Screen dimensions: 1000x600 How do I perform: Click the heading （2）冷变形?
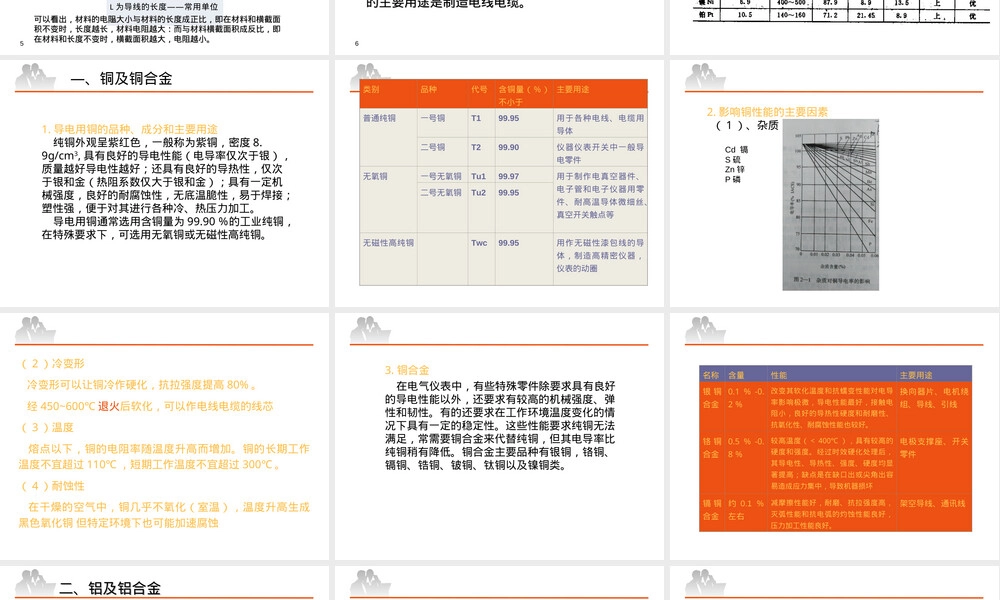pos(52,363)
